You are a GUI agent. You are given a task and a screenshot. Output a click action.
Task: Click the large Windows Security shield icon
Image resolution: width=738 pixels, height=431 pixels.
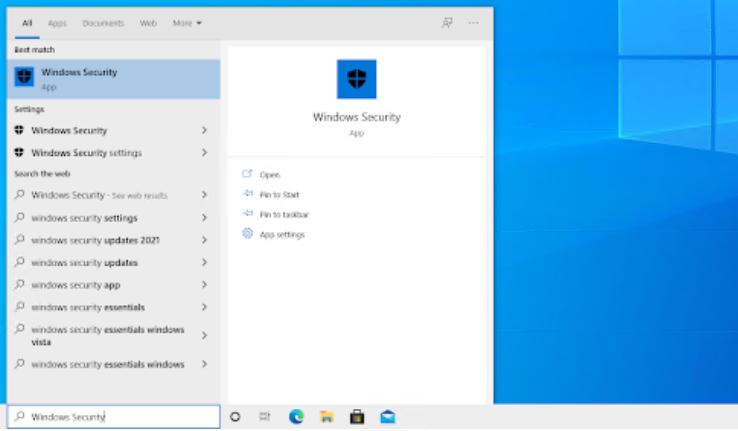[x=356, y=80]
